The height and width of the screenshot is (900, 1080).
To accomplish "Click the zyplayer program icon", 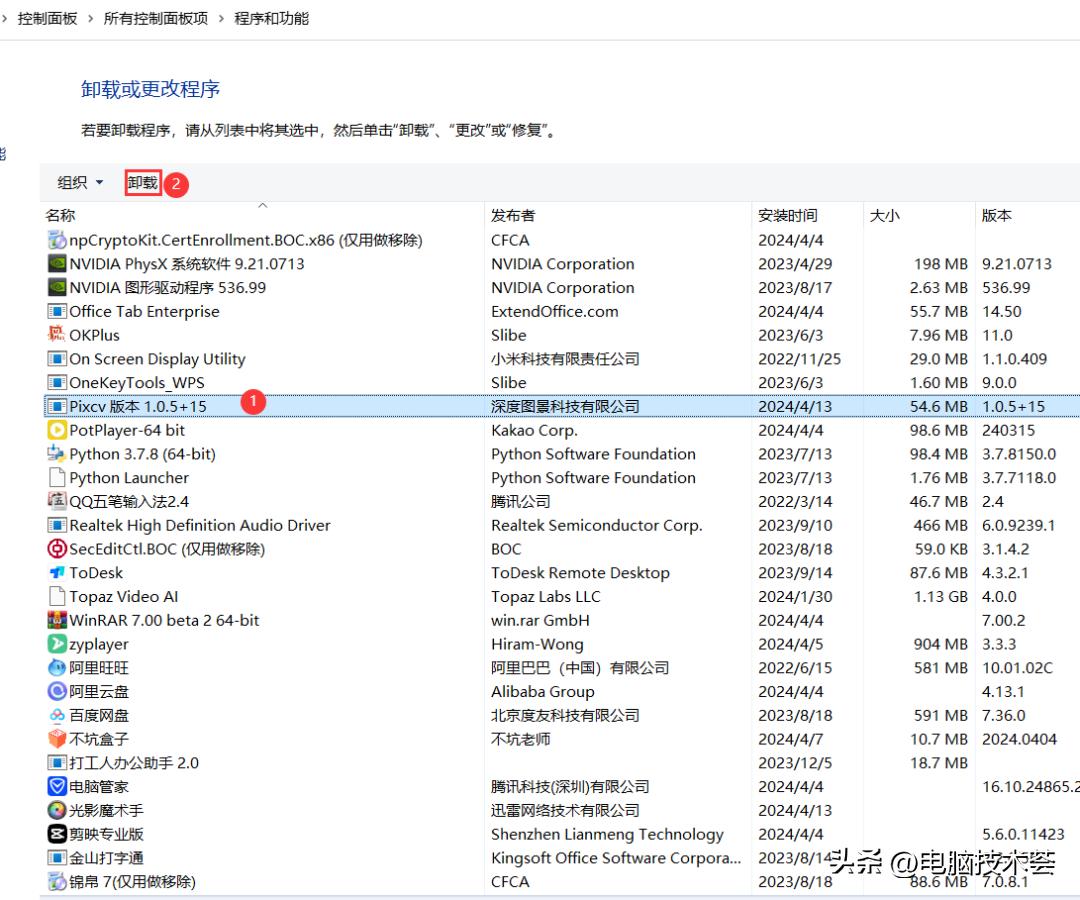I will (x=56, y=644).
